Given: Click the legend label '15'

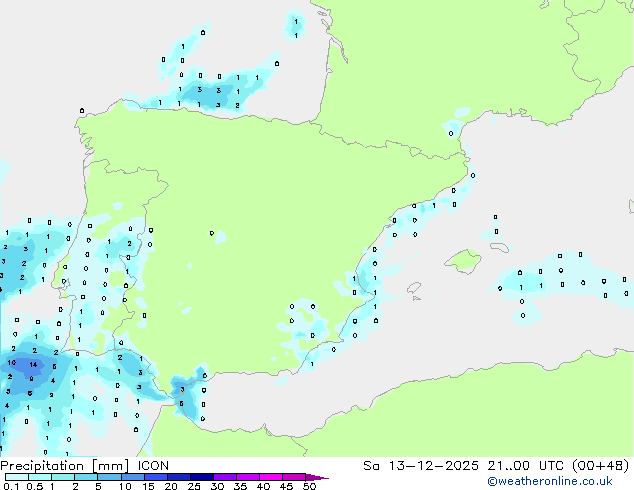Looking at the screenshot, I should [148, 486].
